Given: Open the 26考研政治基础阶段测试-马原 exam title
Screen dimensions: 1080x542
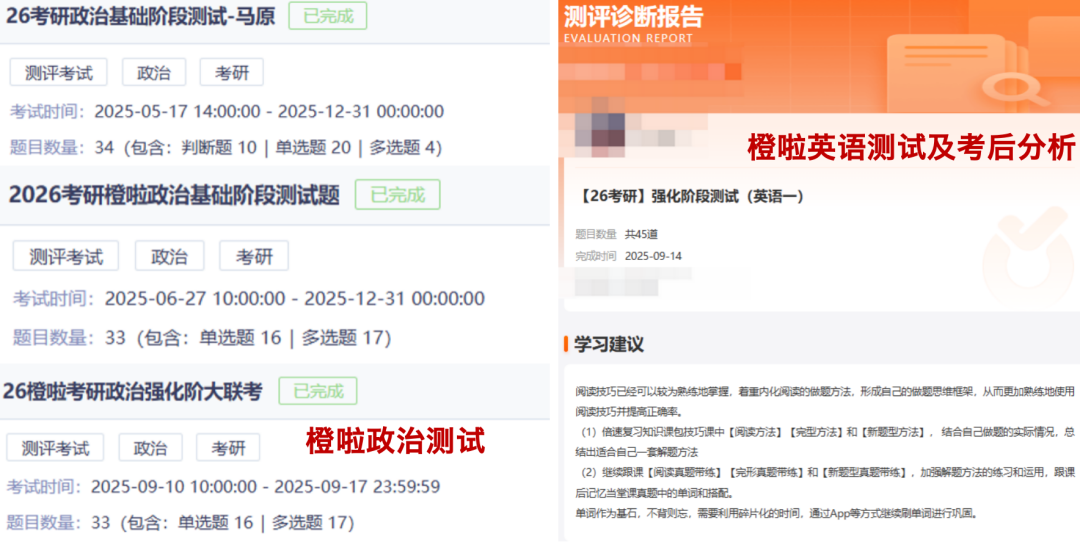Looking at the screenshot, I should click(x=141, y=17).
